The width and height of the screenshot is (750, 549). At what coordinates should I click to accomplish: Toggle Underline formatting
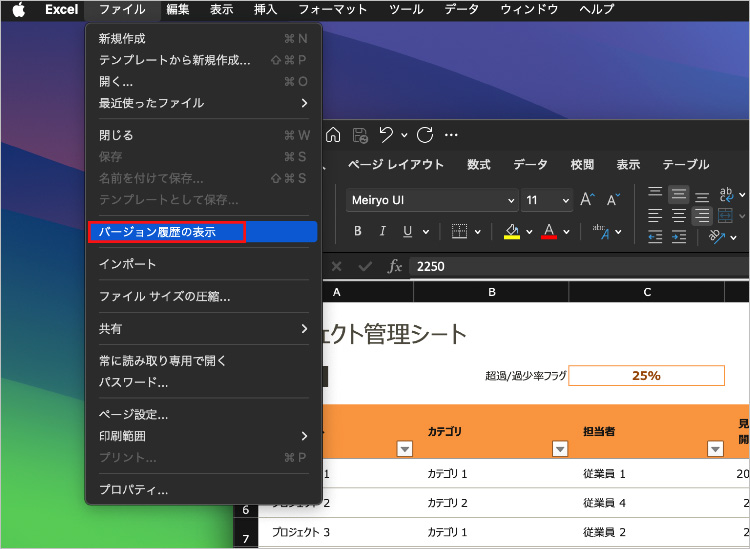click(408, 231)
